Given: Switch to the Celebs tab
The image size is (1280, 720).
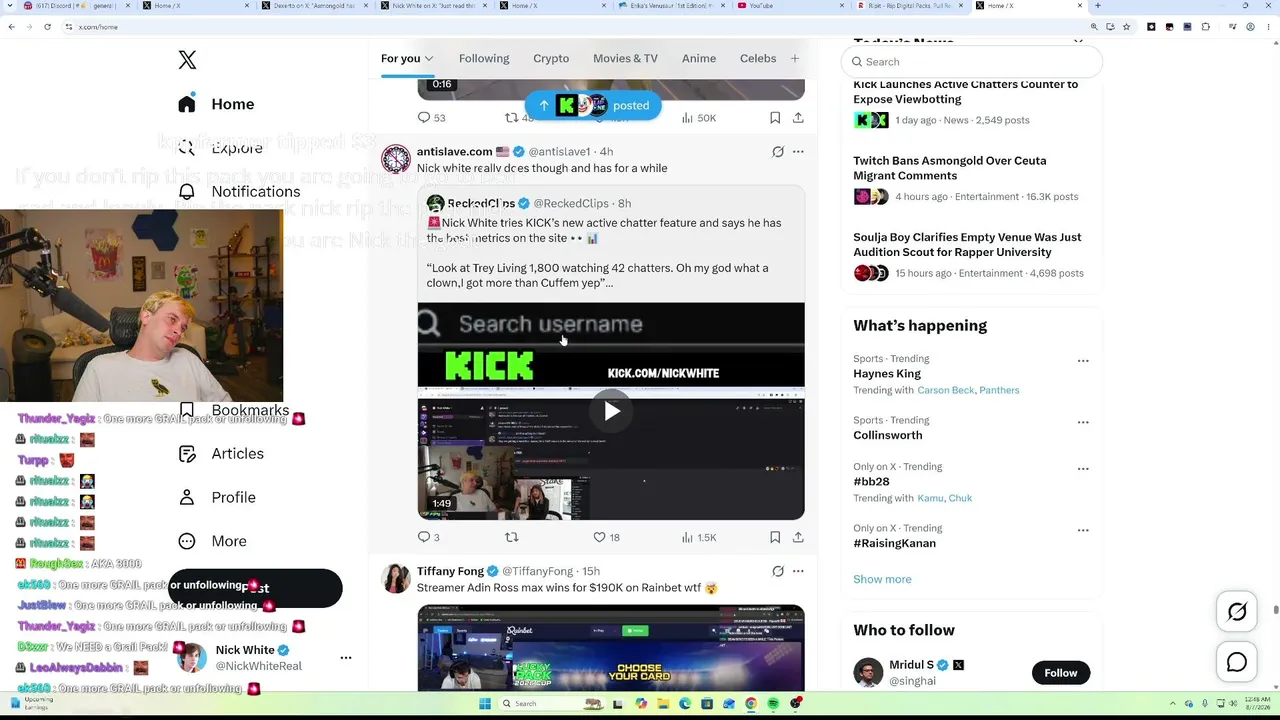Looking at the screenshot, I should click(758, 59).
